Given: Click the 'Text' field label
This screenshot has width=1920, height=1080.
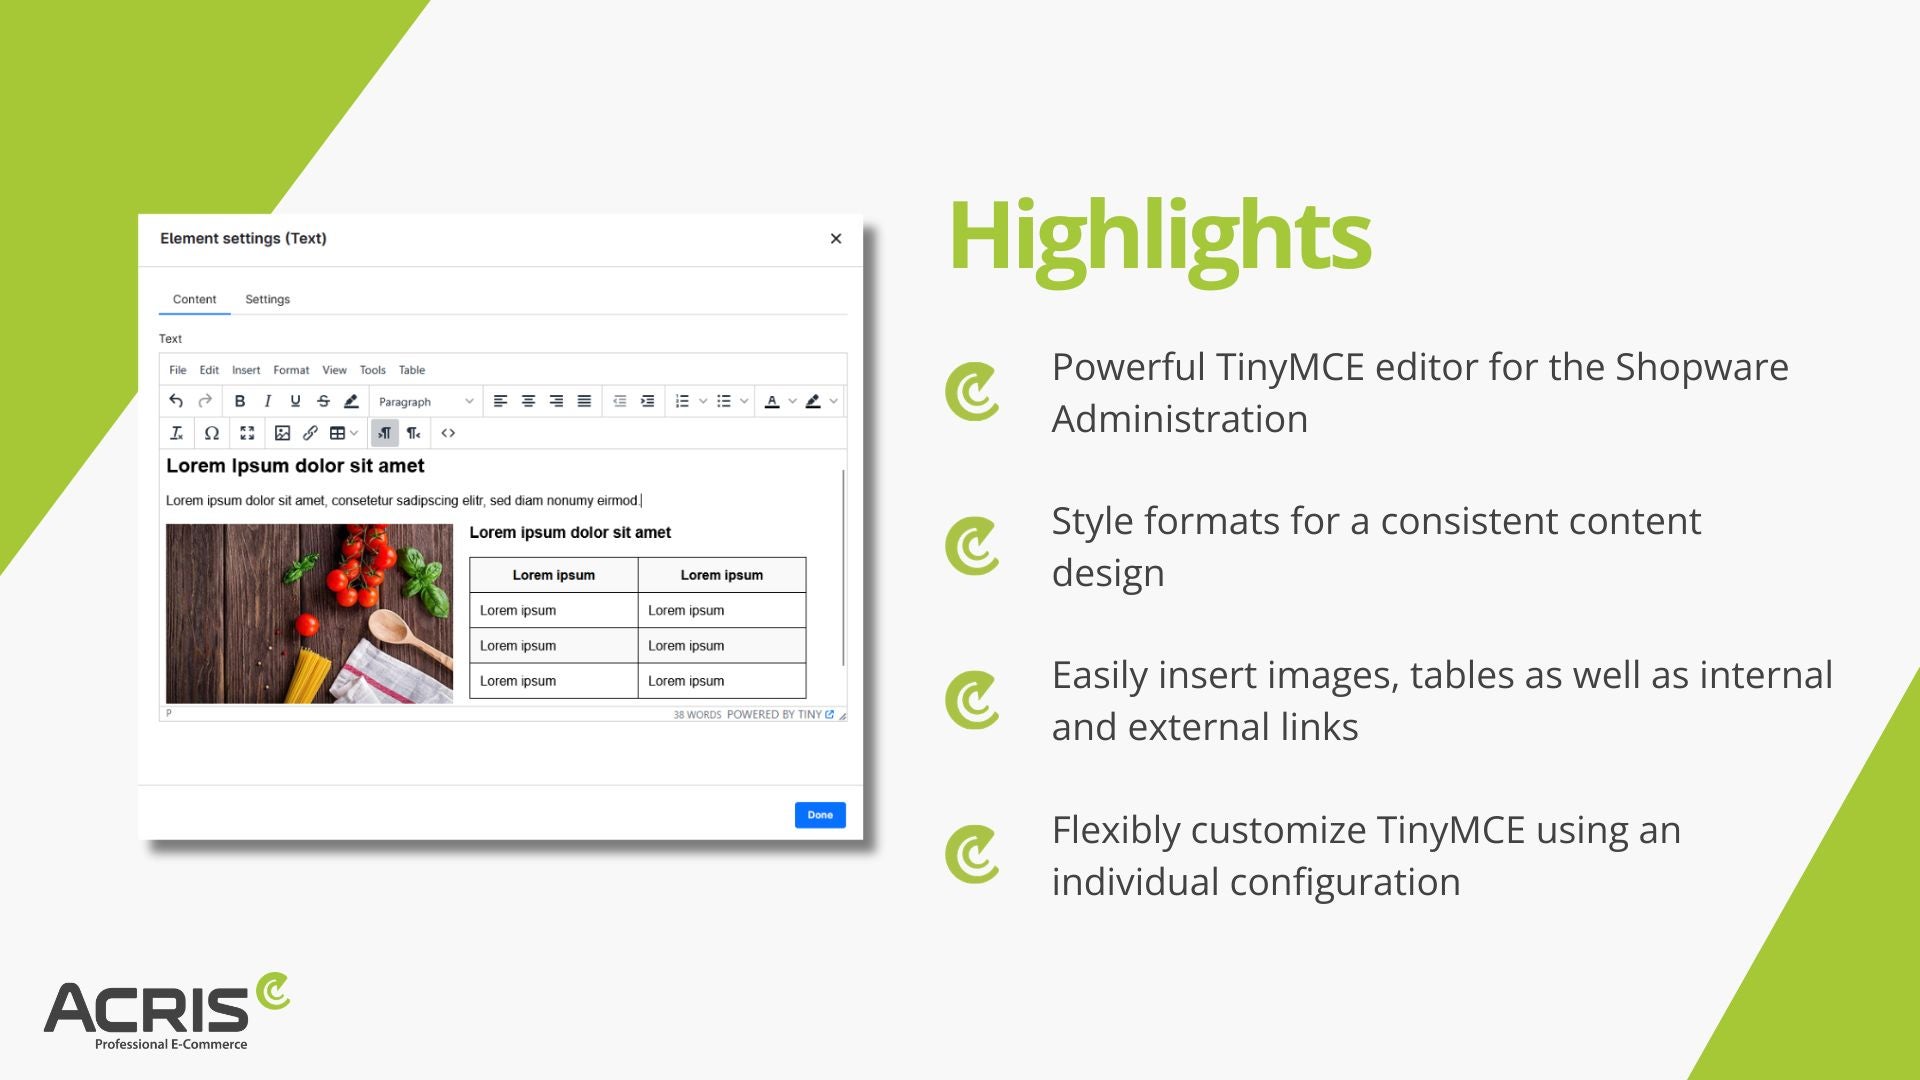Looking at the screenshot, I should [171, 339].
